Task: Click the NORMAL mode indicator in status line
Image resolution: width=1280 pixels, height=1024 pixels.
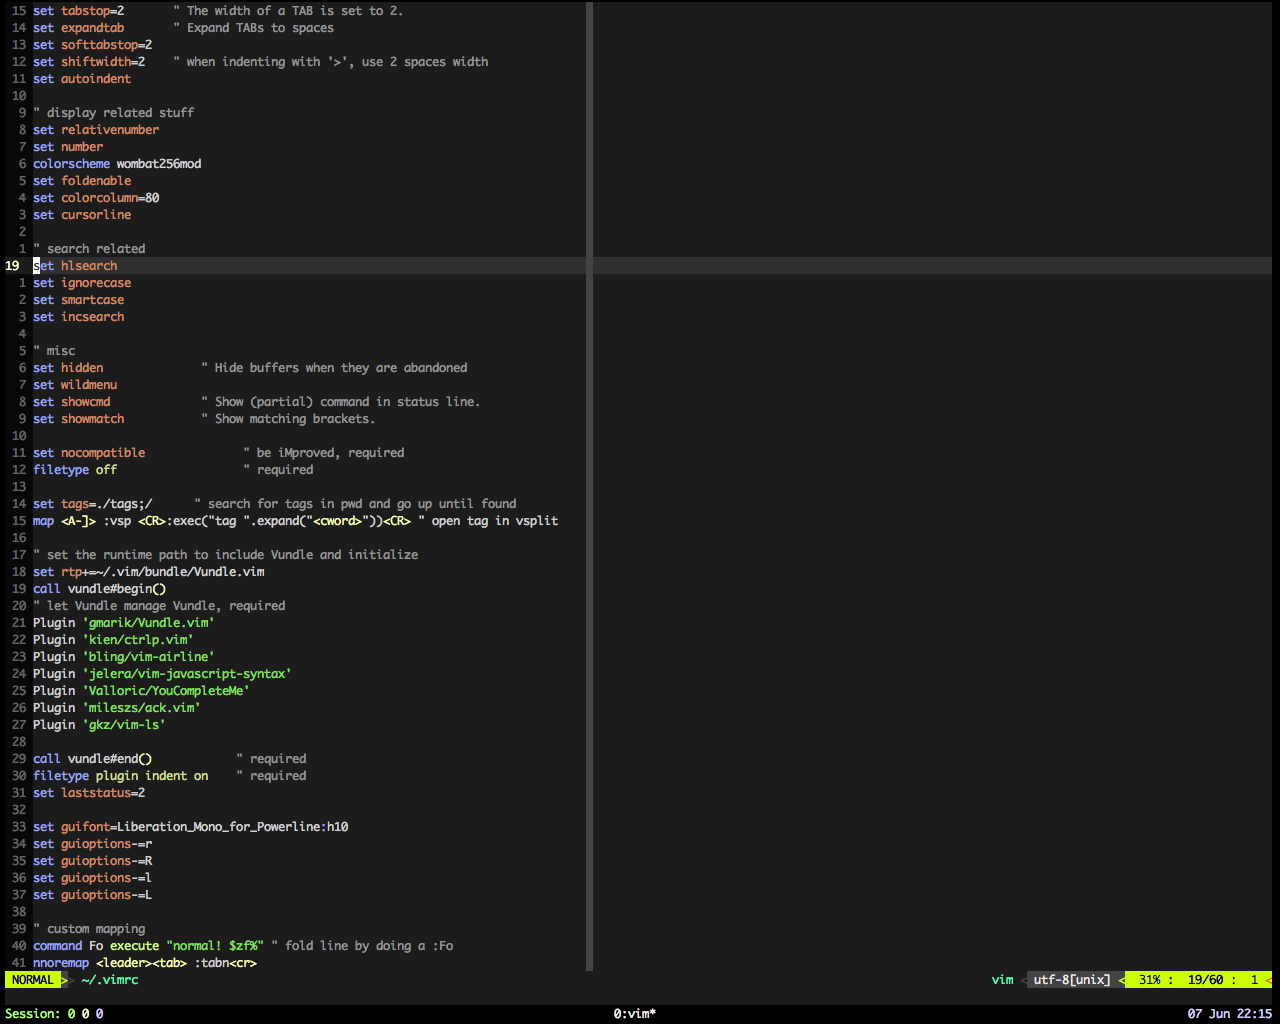Action: (x=33, y=980)
